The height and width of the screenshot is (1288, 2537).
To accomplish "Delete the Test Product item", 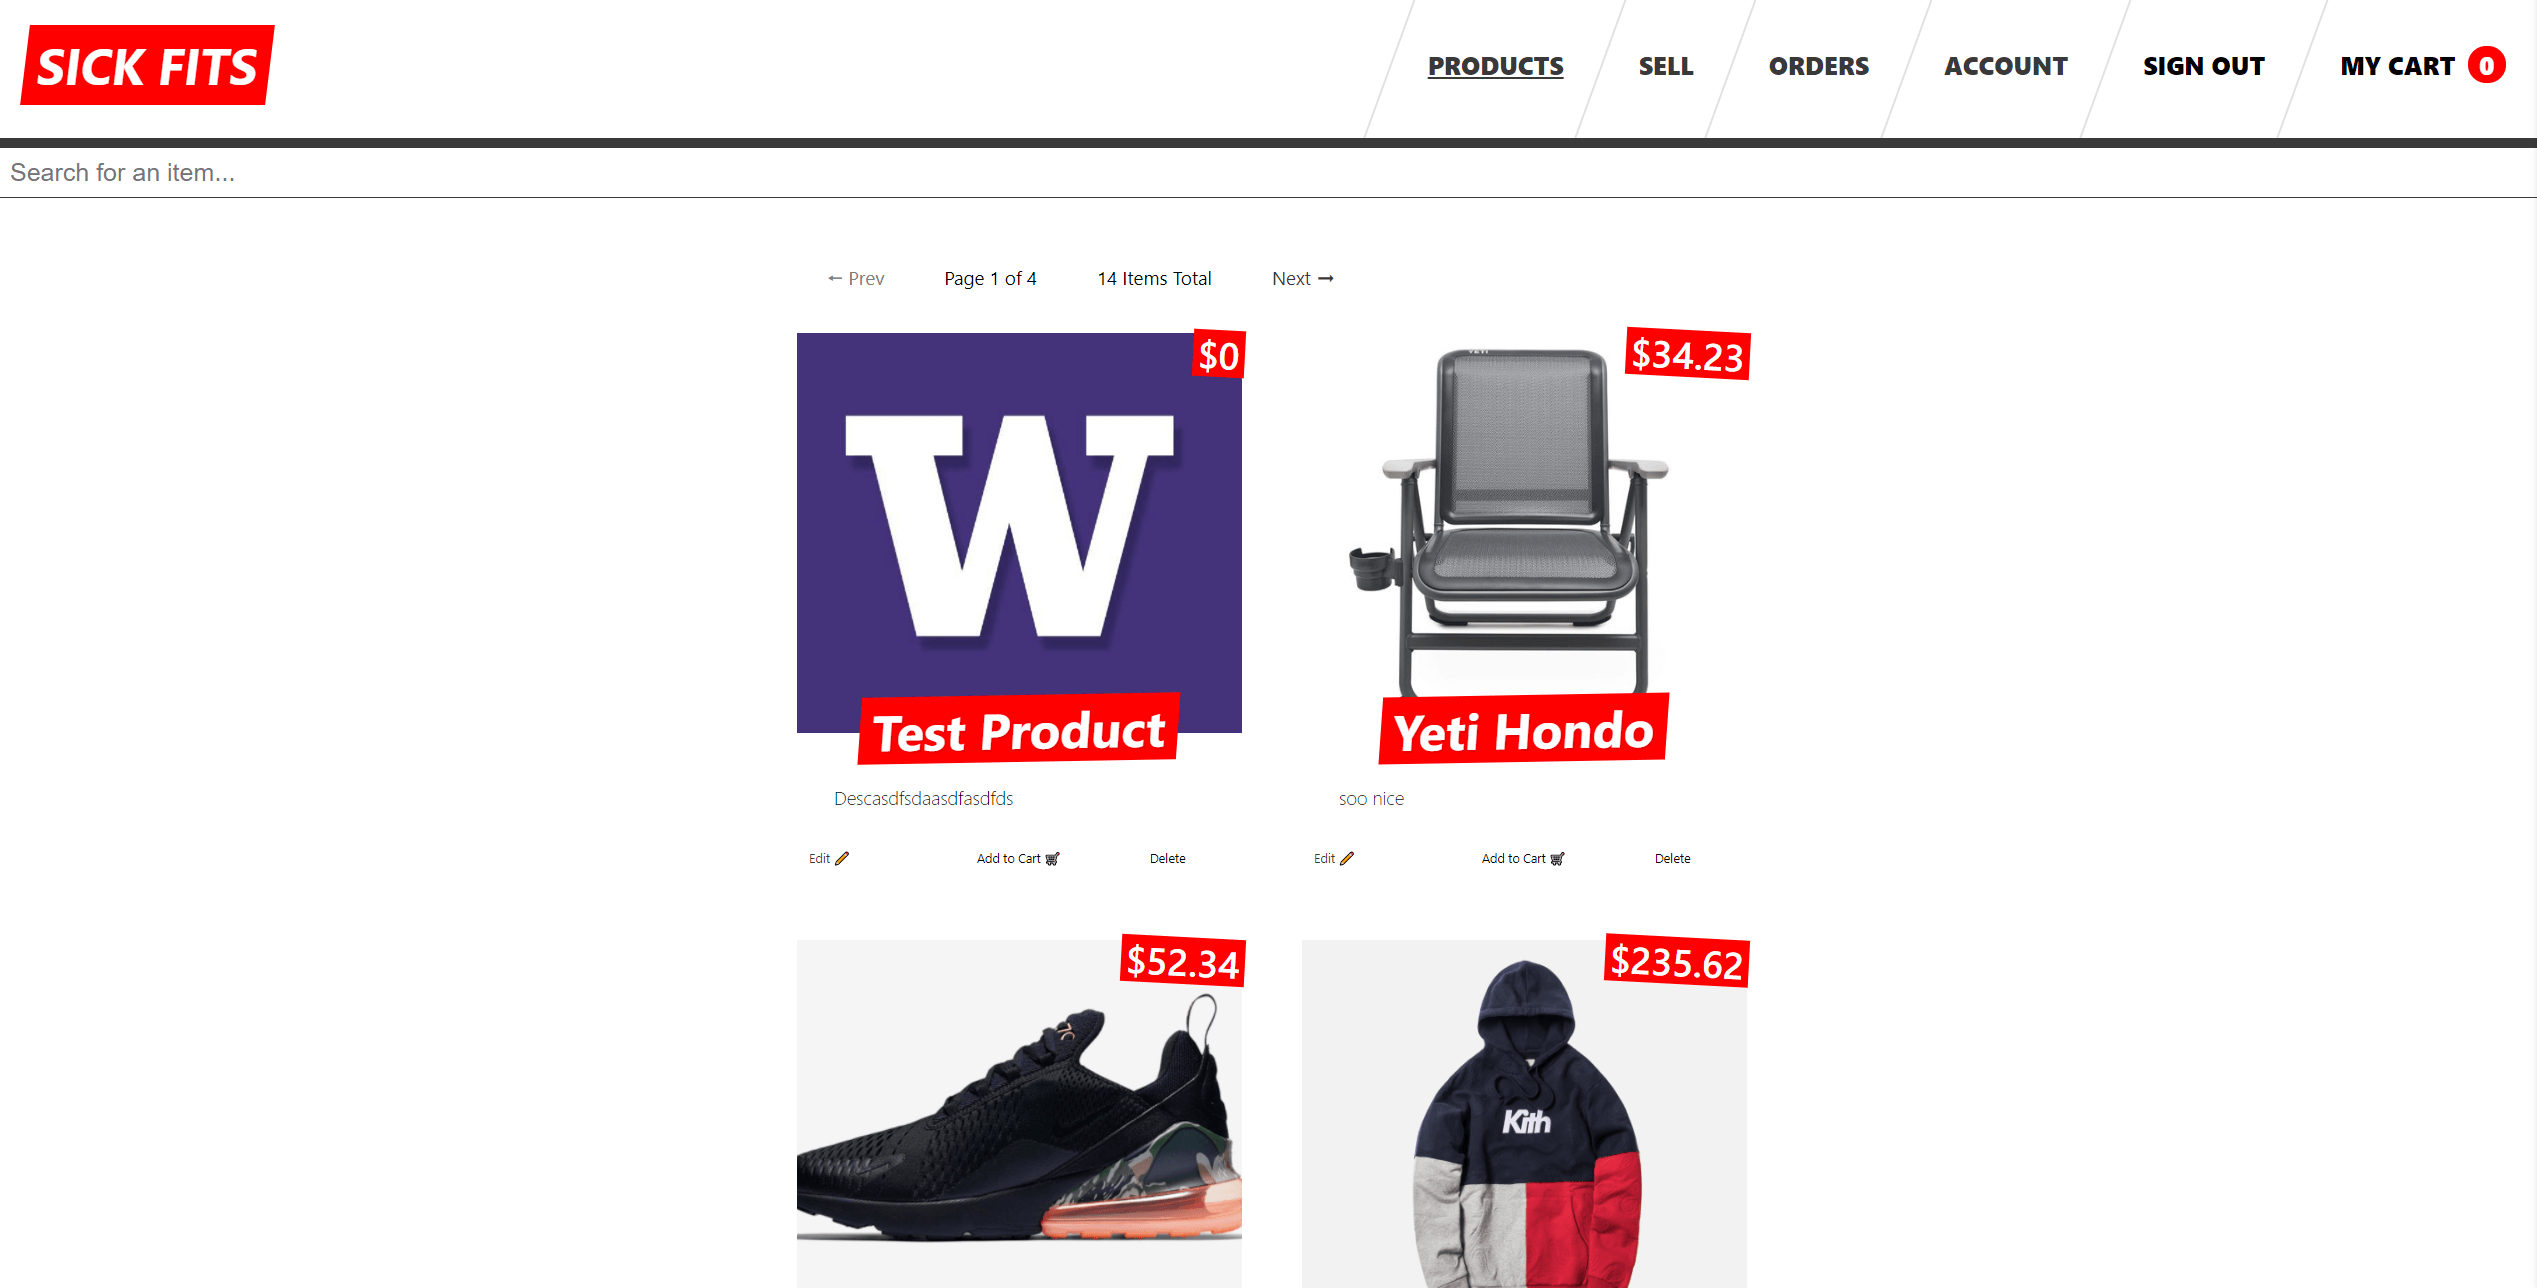I will pos(1167,858).
